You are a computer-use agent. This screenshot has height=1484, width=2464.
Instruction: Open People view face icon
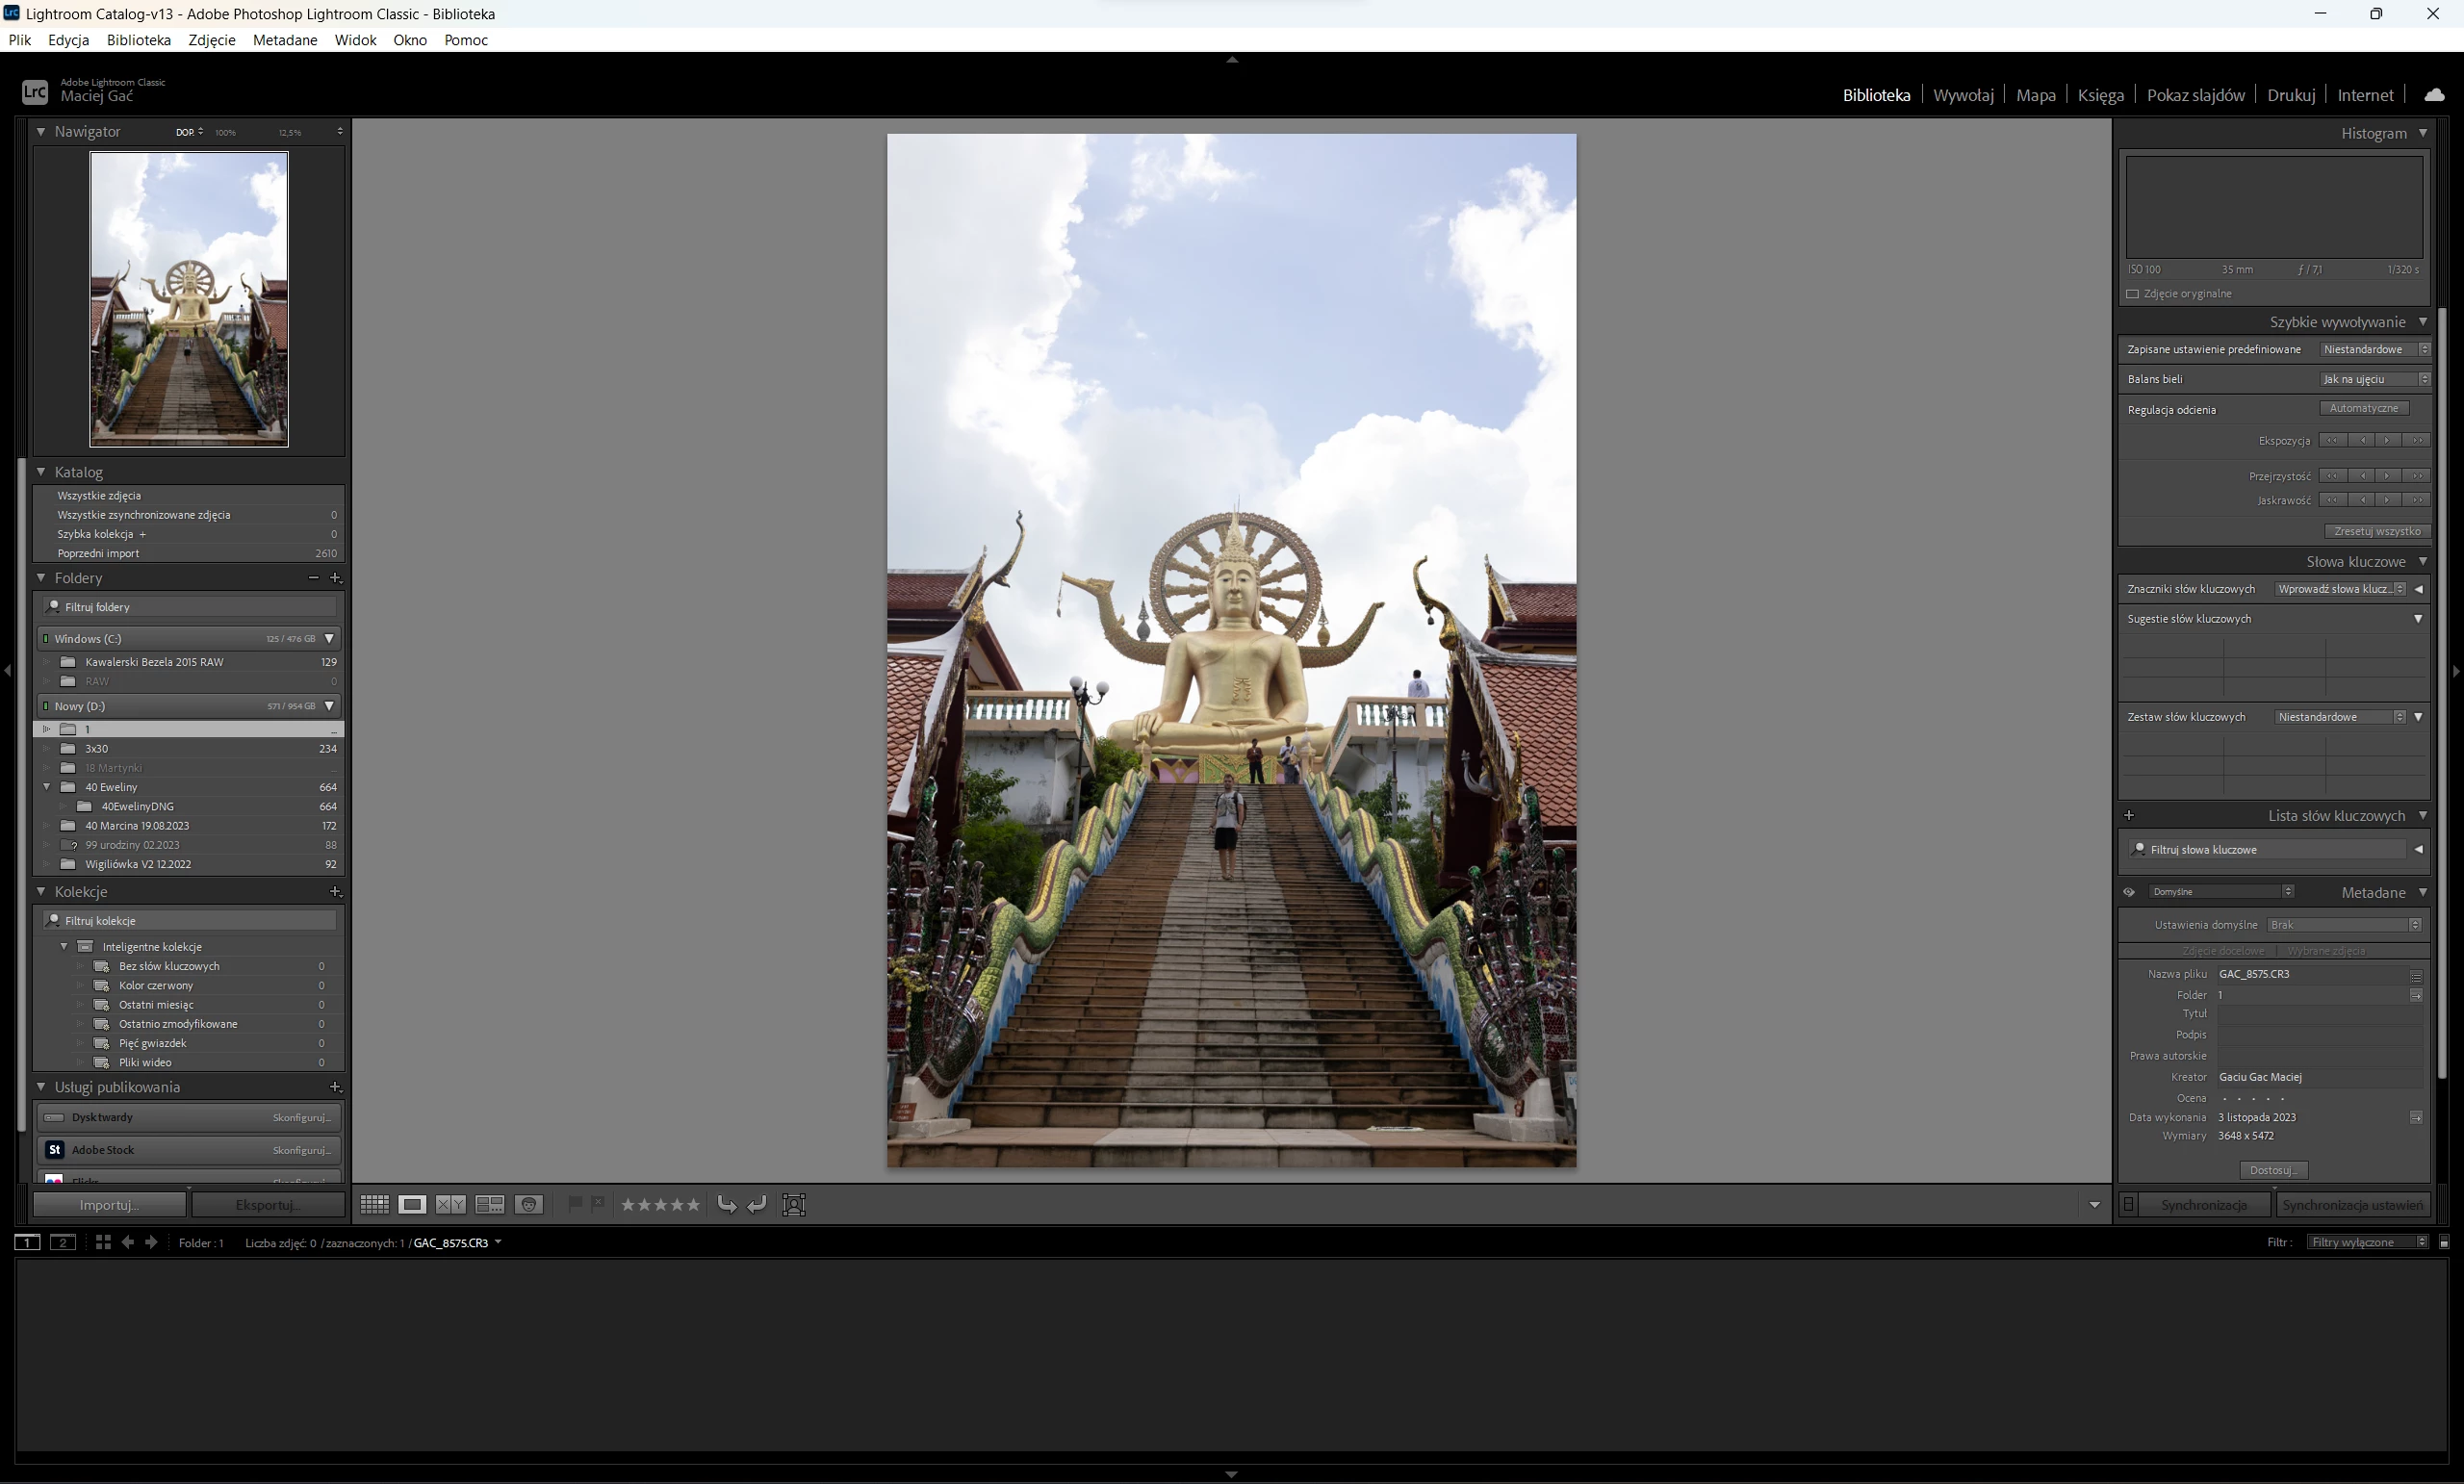[529, 1205]
